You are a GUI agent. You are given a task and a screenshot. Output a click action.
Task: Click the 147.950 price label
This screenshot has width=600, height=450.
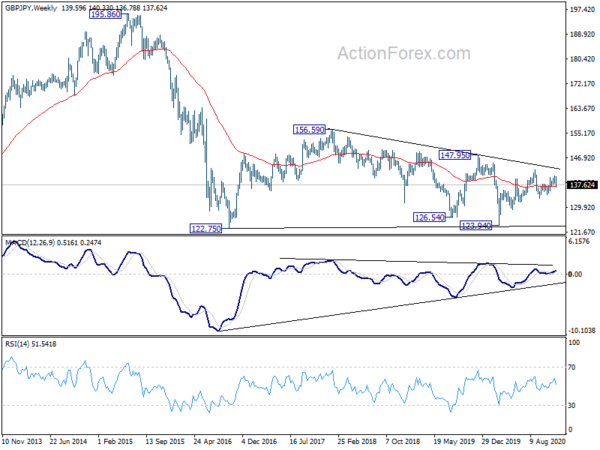[455, 155]
